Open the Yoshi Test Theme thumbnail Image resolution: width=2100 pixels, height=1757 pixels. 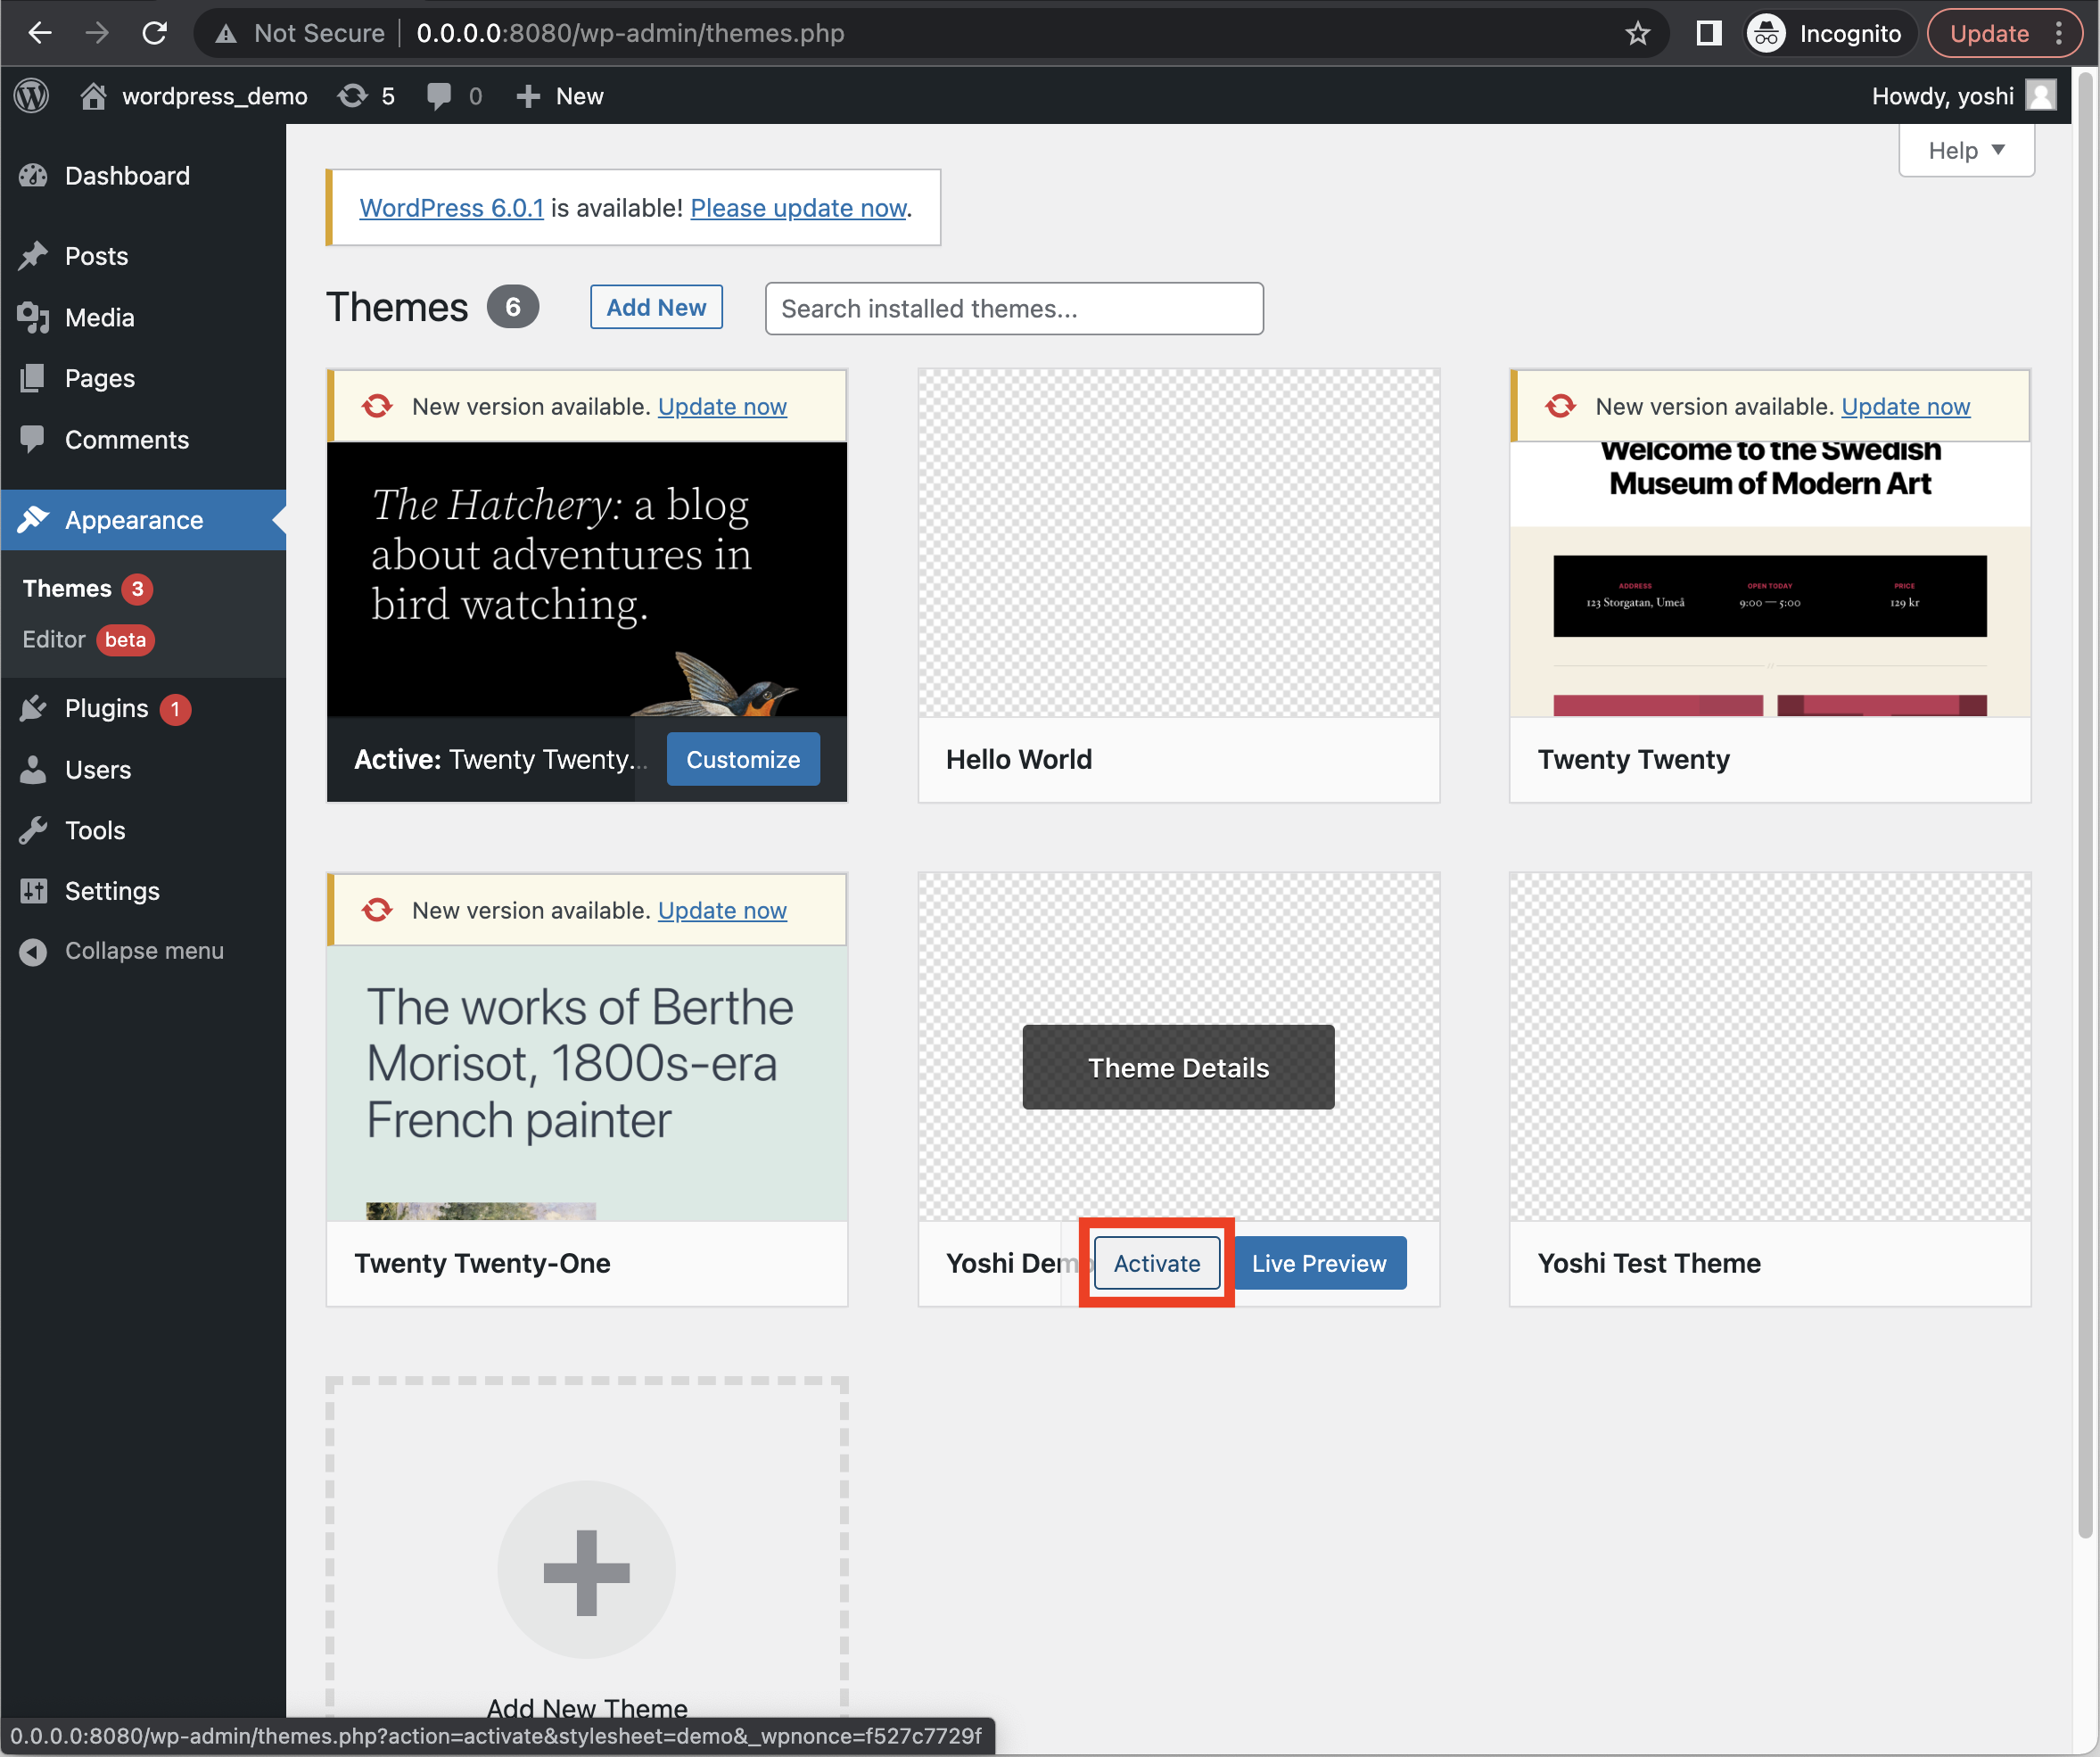coord(1770,1047)
